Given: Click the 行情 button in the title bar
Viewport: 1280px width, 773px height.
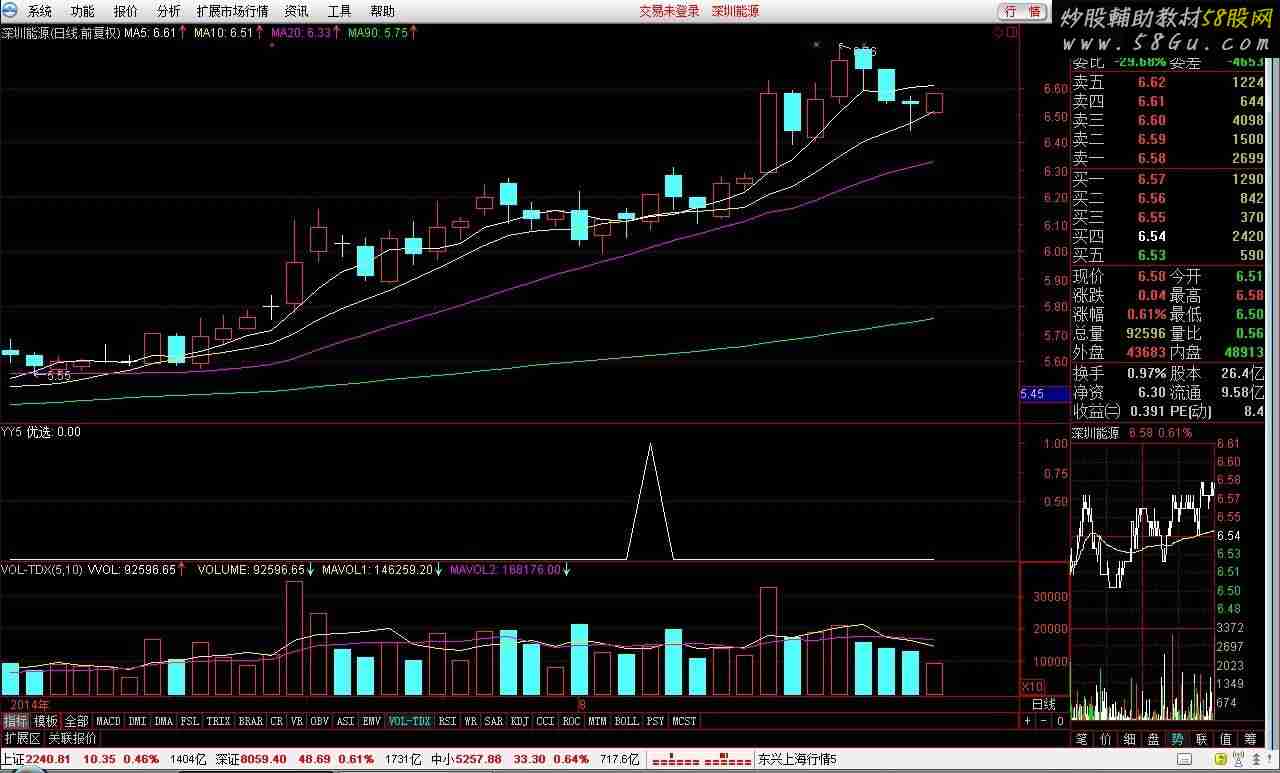Looking at the screenshot, I should (x=1023, y=11).
